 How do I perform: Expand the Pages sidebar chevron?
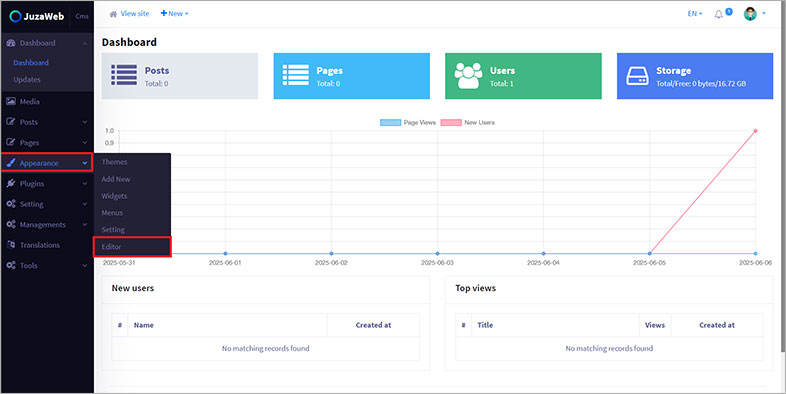click(85, 143)
